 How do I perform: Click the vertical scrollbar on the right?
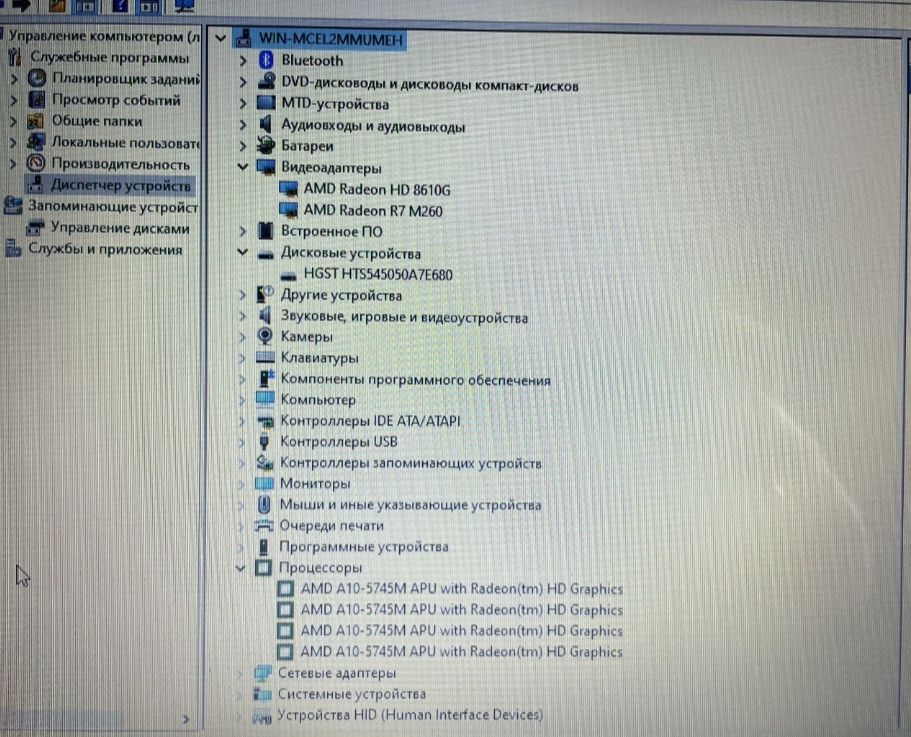(905, 300)
